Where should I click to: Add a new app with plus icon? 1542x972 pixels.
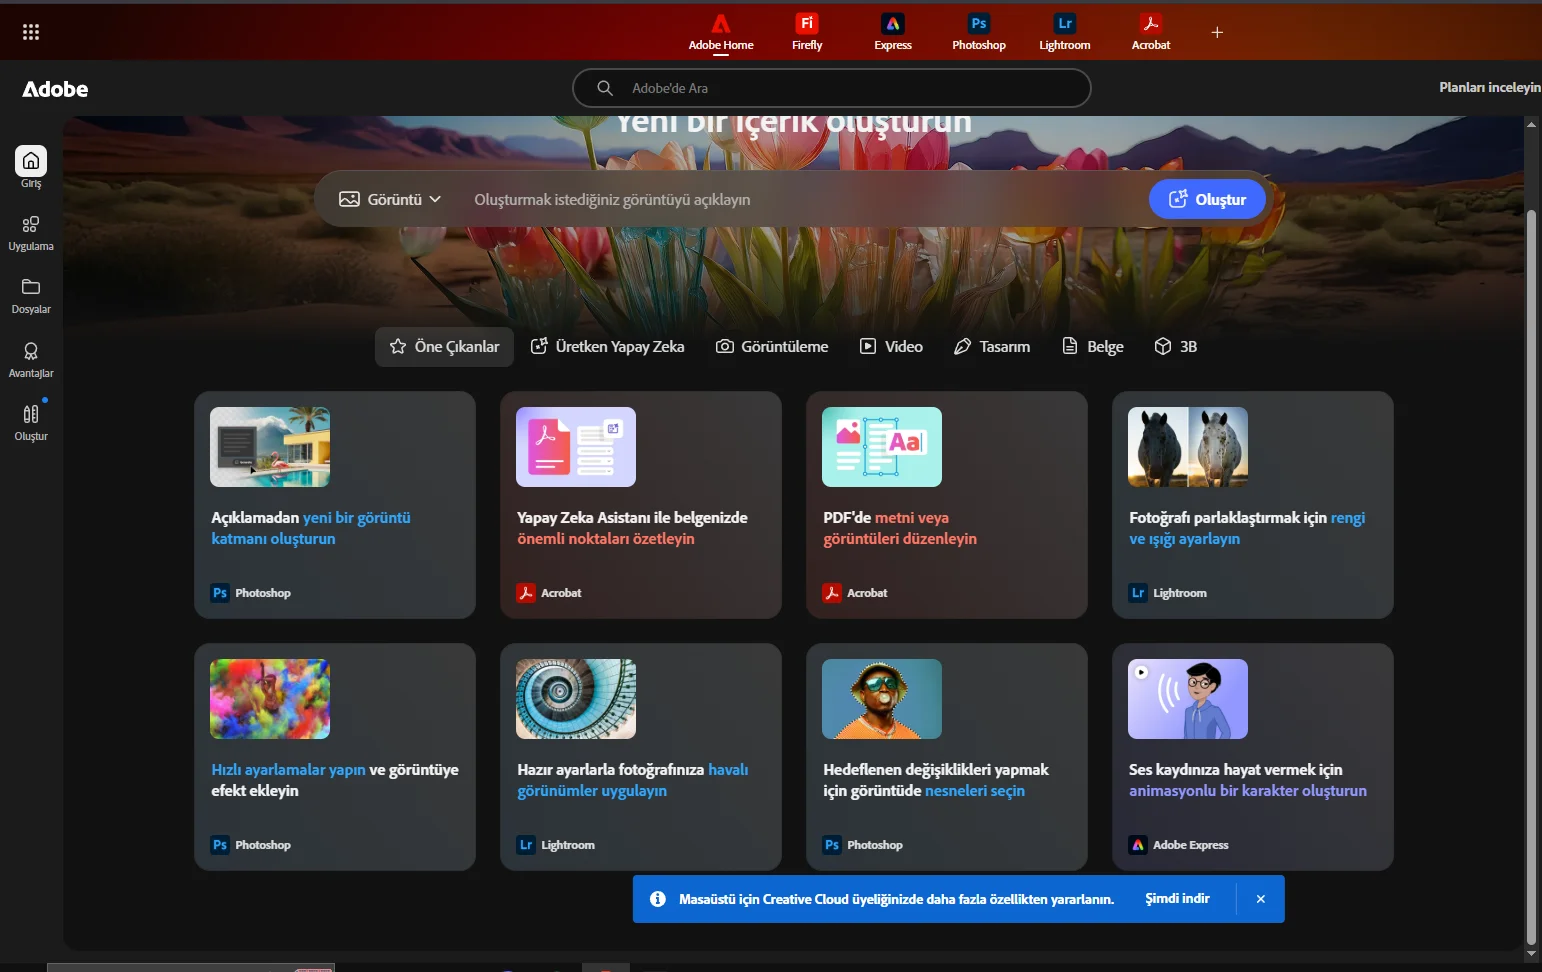1217,32
